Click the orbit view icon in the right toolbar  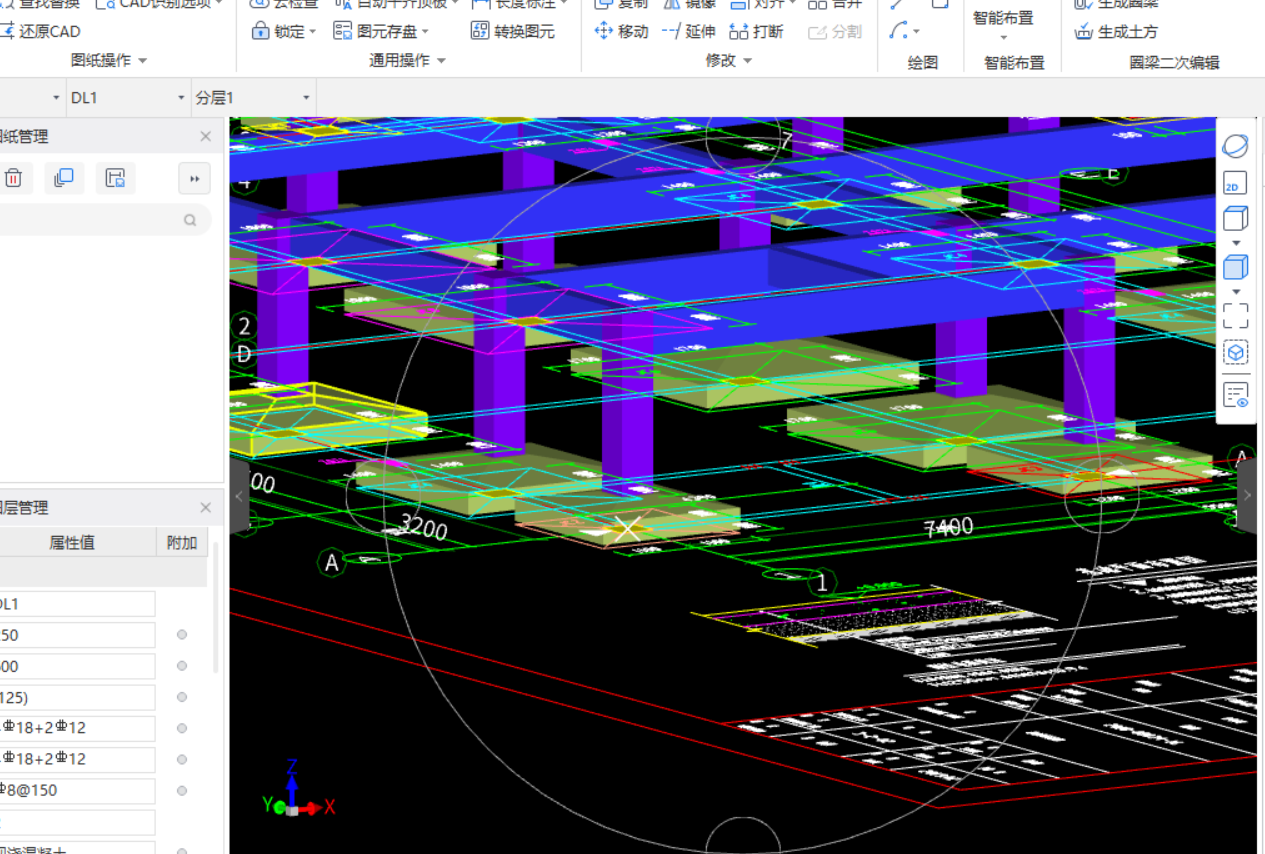pyautogui.click(x=1235, y=146)
